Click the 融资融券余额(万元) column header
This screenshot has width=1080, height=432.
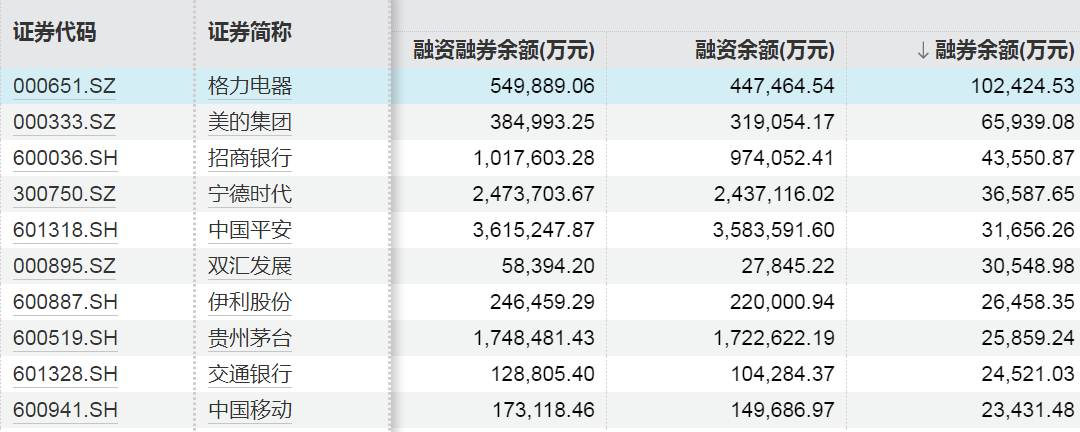click(504, 50)
